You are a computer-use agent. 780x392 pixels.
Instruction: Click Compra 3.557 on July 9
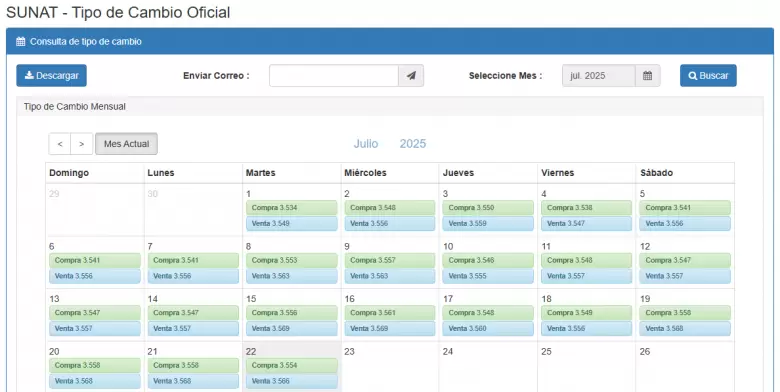point(390,260)
